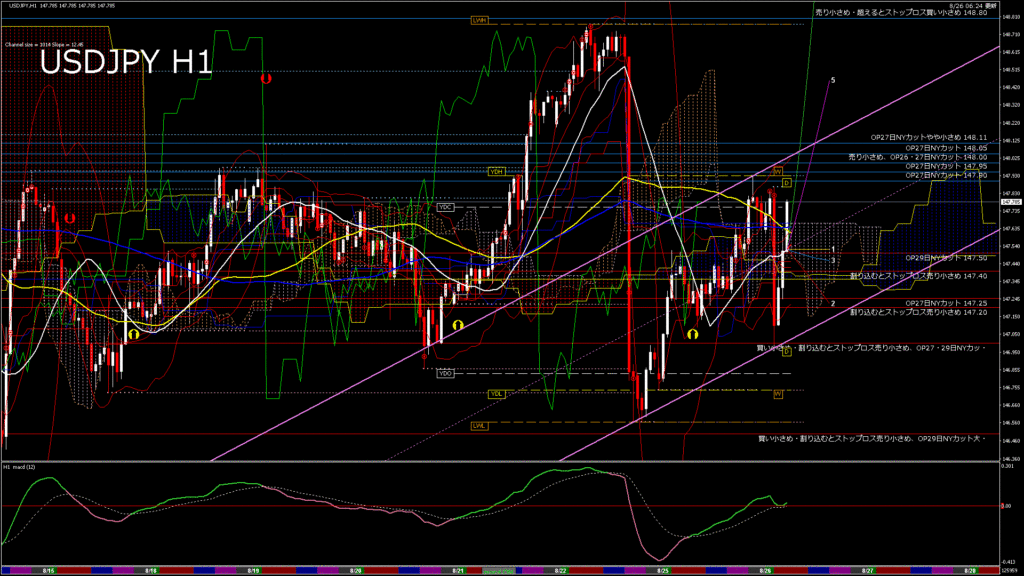Select the YDH level label
The width and height of the screenshot is (1024, 576).
pos(495,171)
